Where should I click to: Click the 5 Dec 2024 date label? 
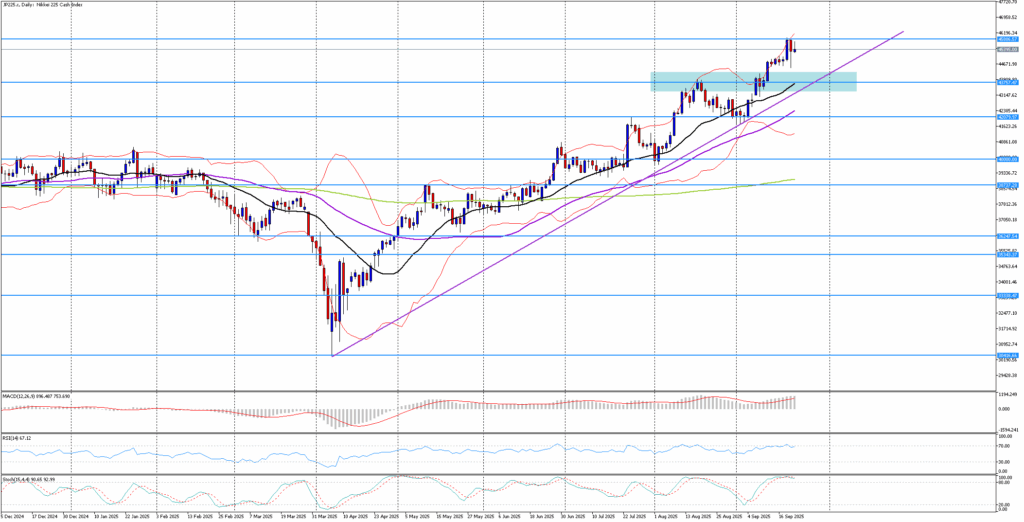tap(12, 517)
